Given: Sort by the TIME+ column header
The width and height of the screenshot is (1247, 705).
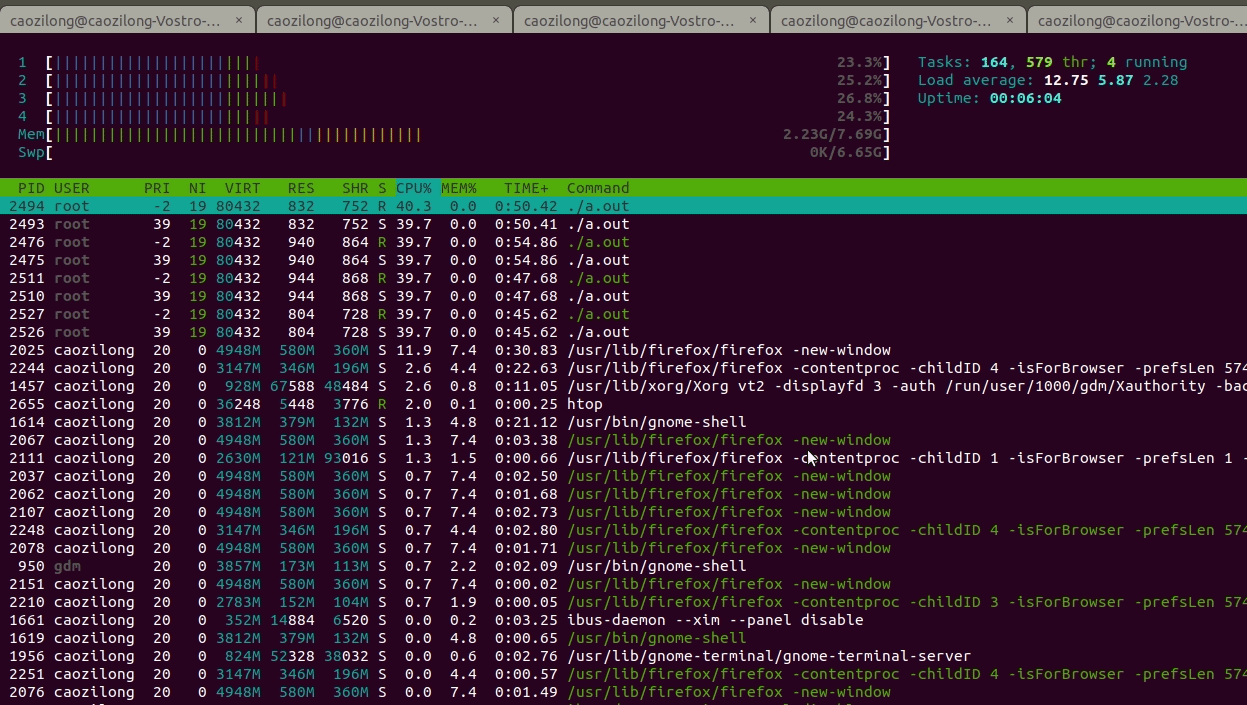Looking at the screenshot, I should point(526,188).
